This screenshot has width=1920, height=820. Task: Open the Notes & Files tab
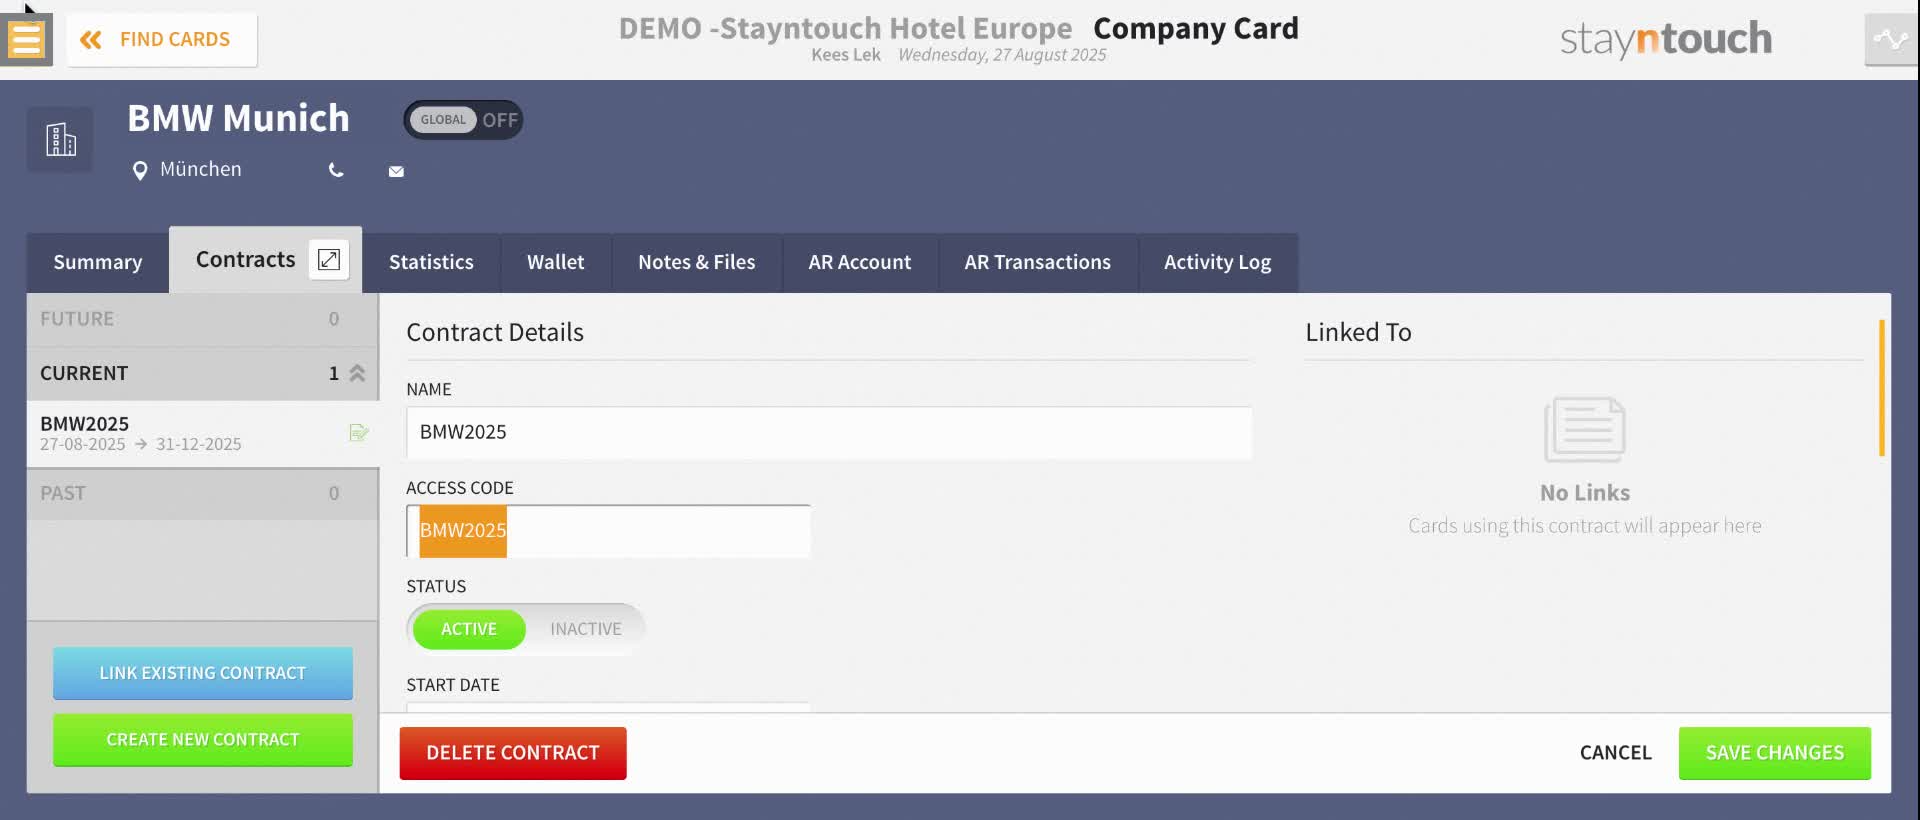click(697, 263)
